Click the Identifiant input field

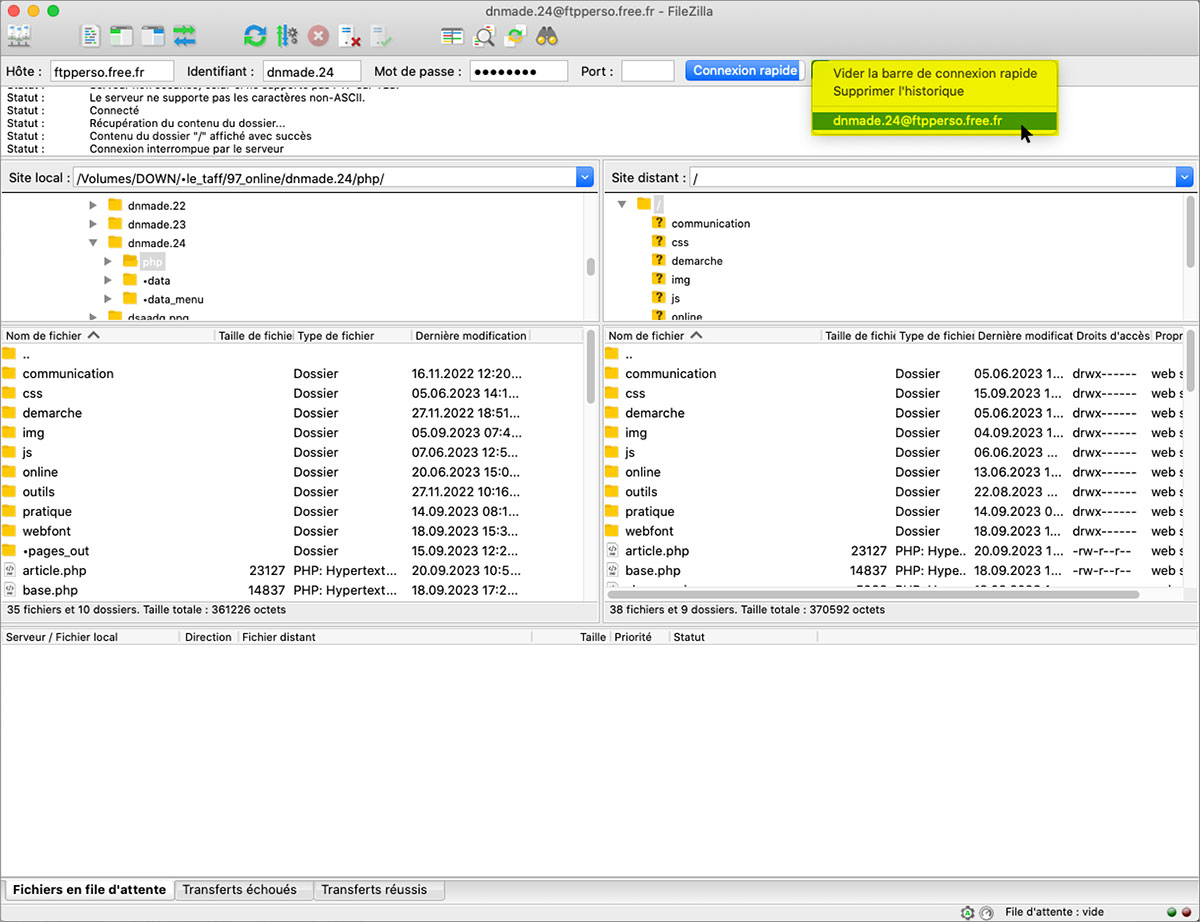pyautogui.click(x=312, y=71)
